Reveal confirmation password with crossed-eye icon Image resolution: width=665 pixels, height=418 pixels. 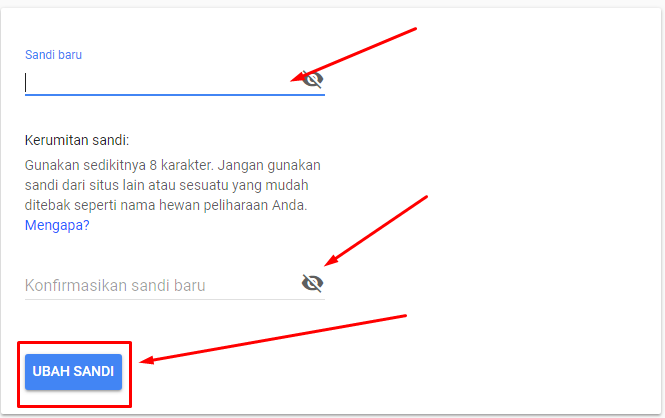pyautogui.click(x=313, y=283)
